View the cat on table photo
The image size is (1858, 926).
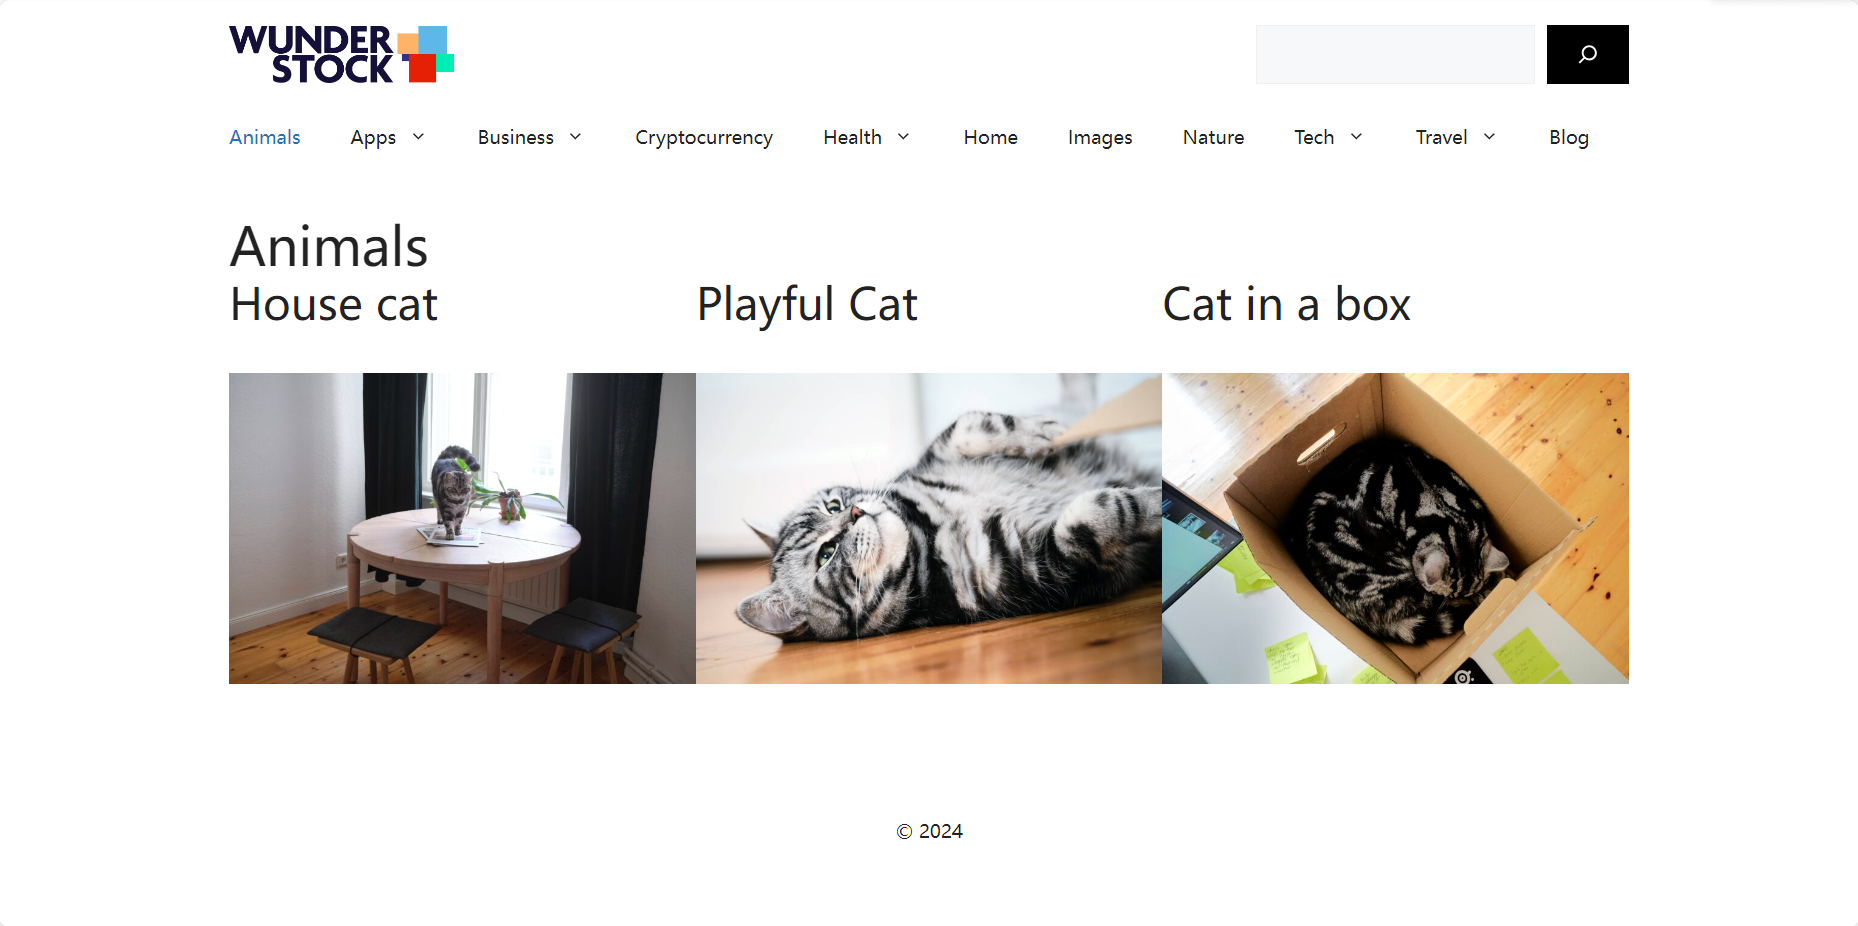pos(462,528)
